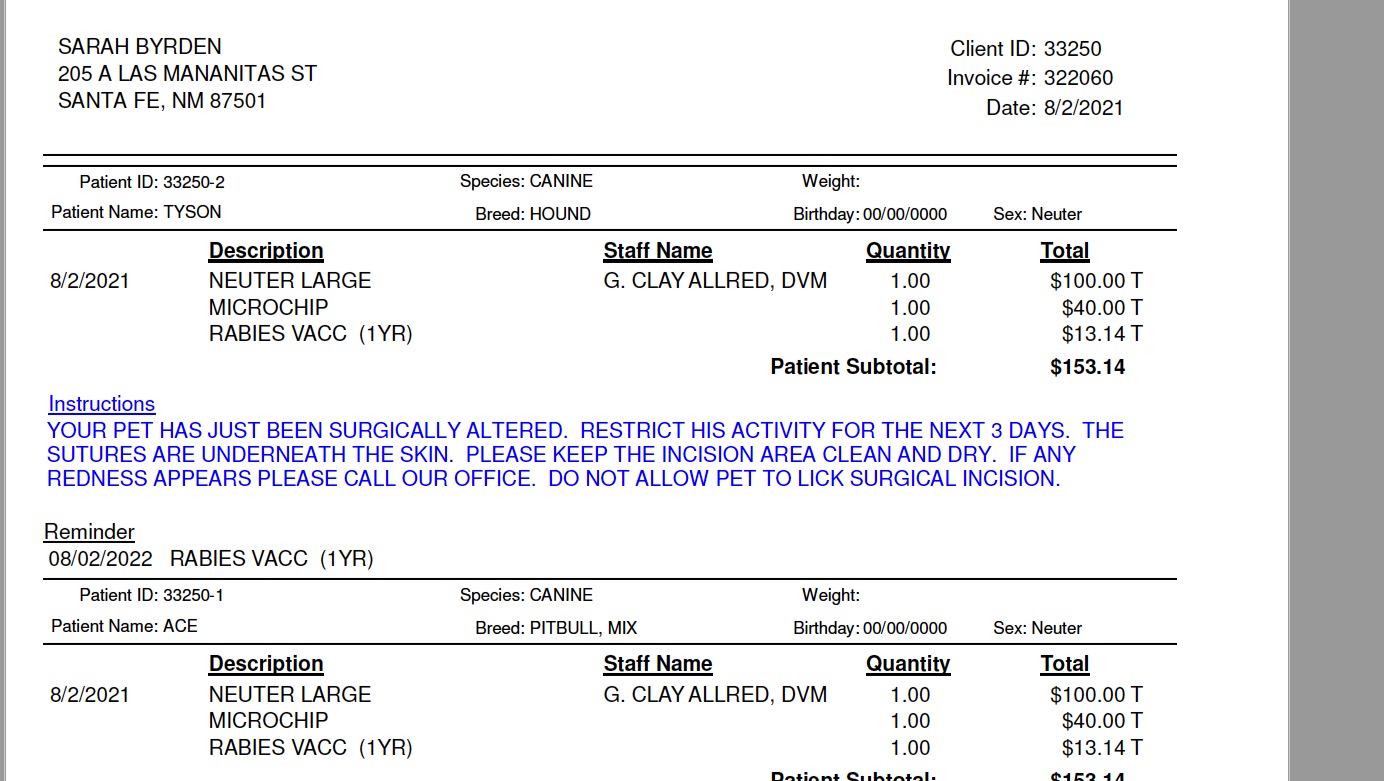Click the Breed: HOUND text
The height and width of the screenshot is (781, 1384).
tap(533, 214)
